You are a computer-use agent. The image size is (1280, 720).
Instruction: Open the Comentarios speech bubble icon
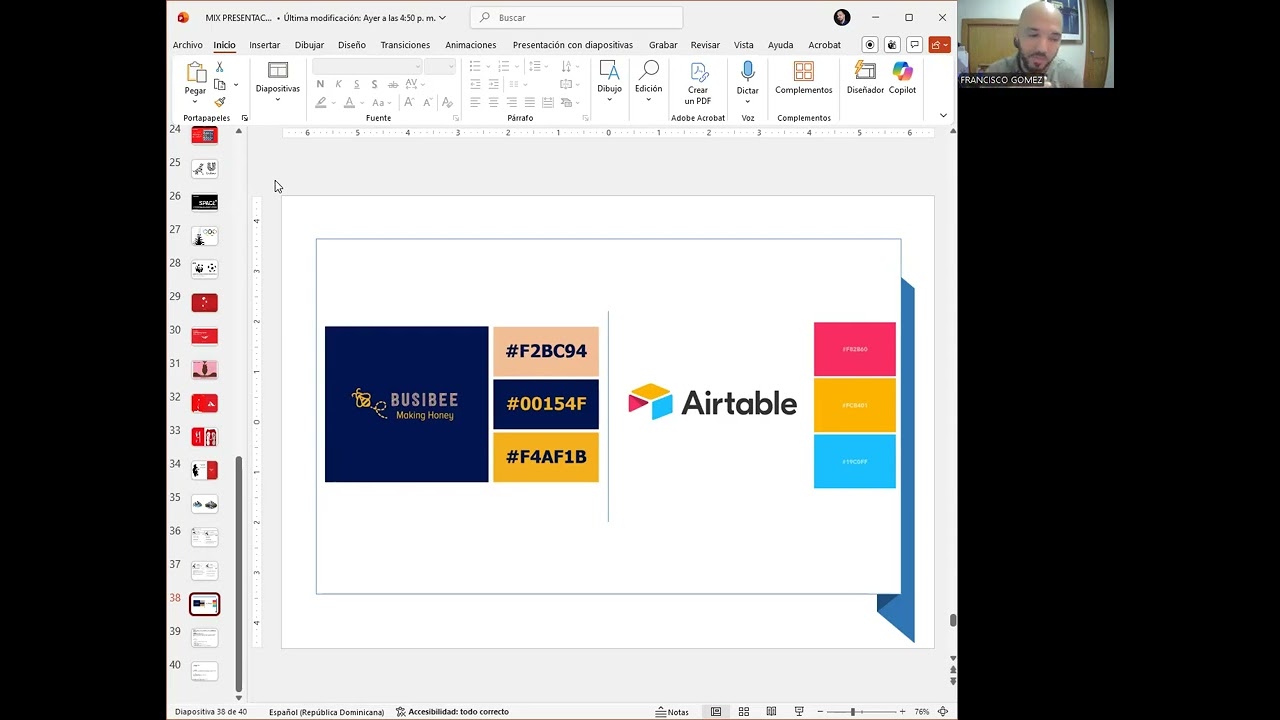(914, 45)
